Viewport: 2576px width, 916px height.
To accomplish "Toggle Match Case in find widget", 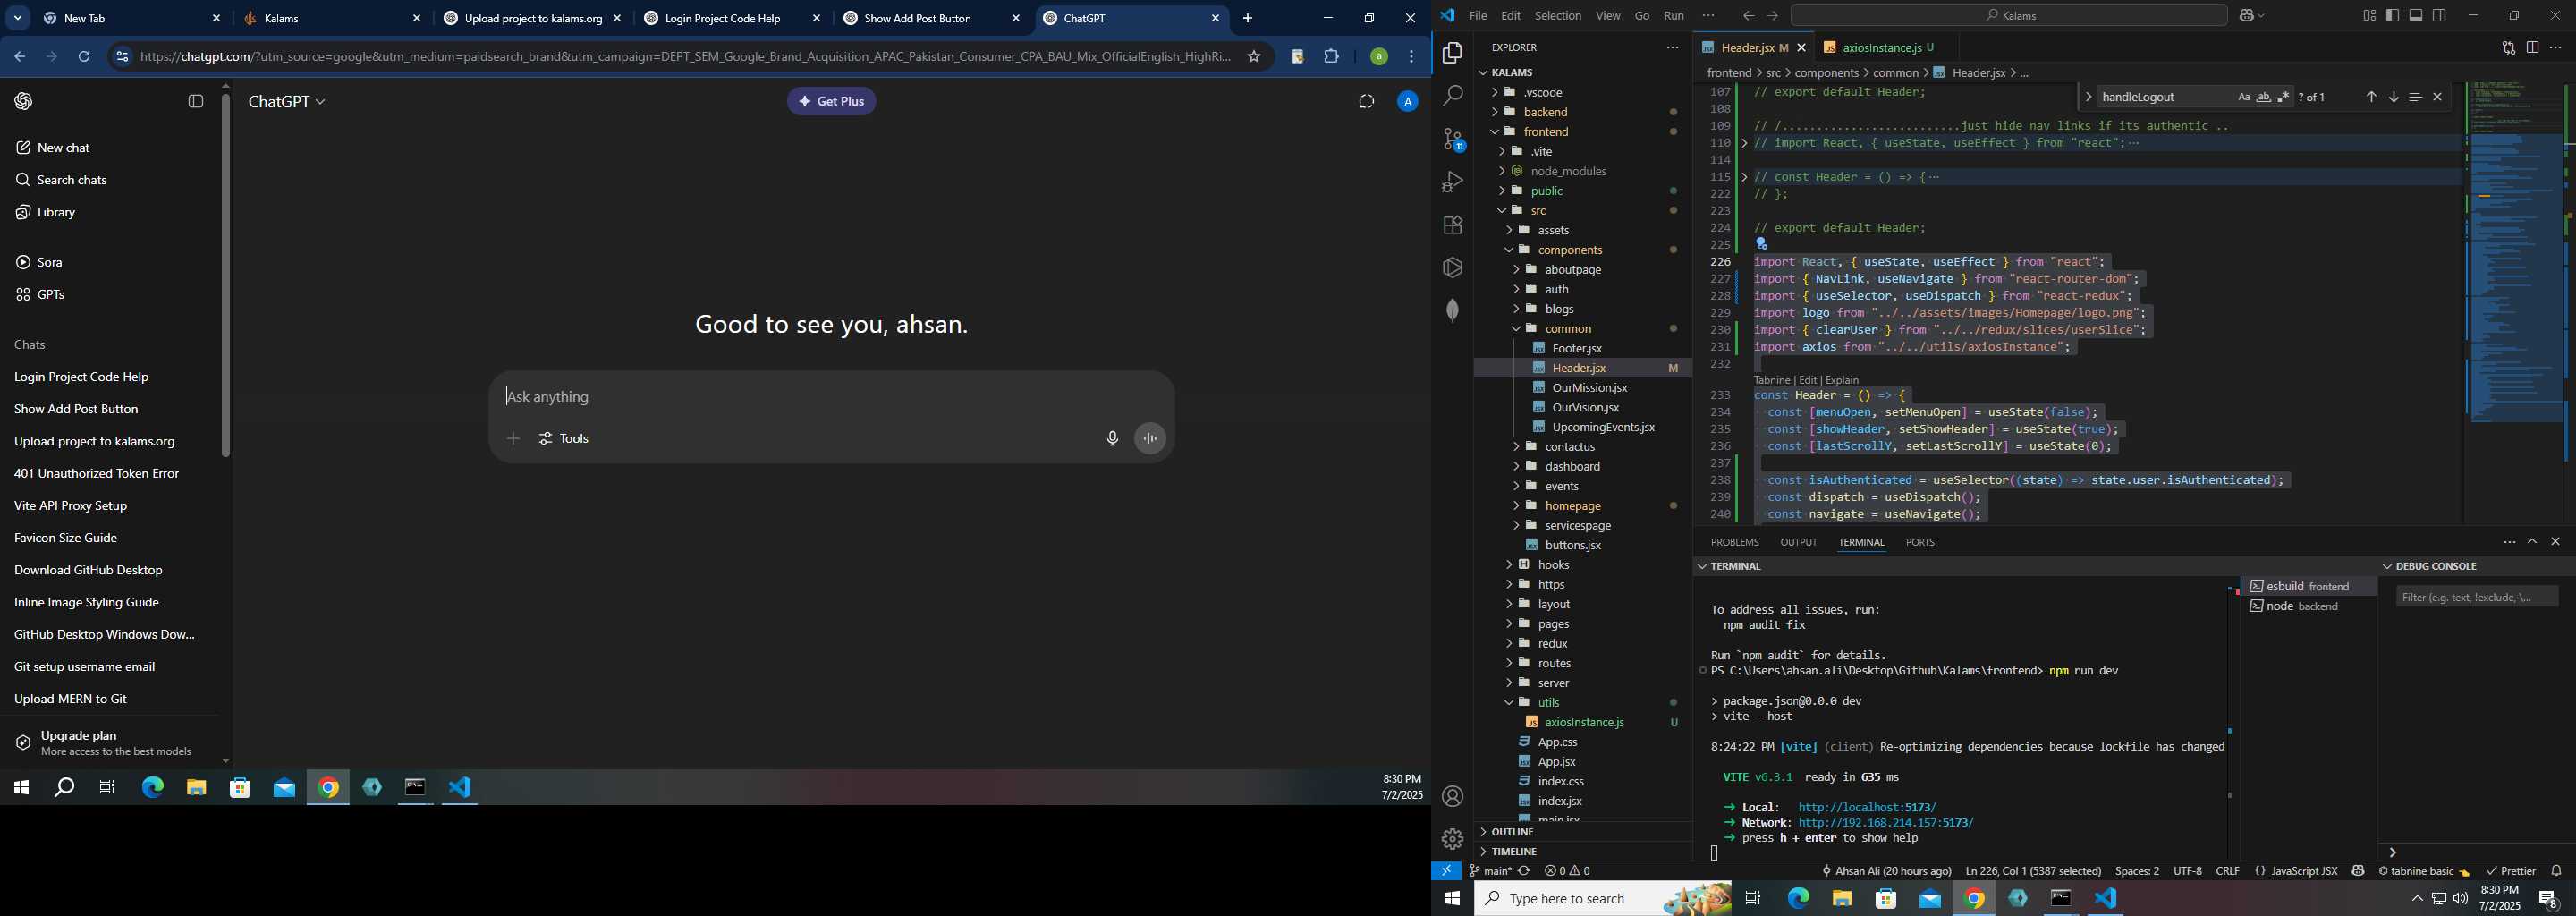I will 2243,97.
